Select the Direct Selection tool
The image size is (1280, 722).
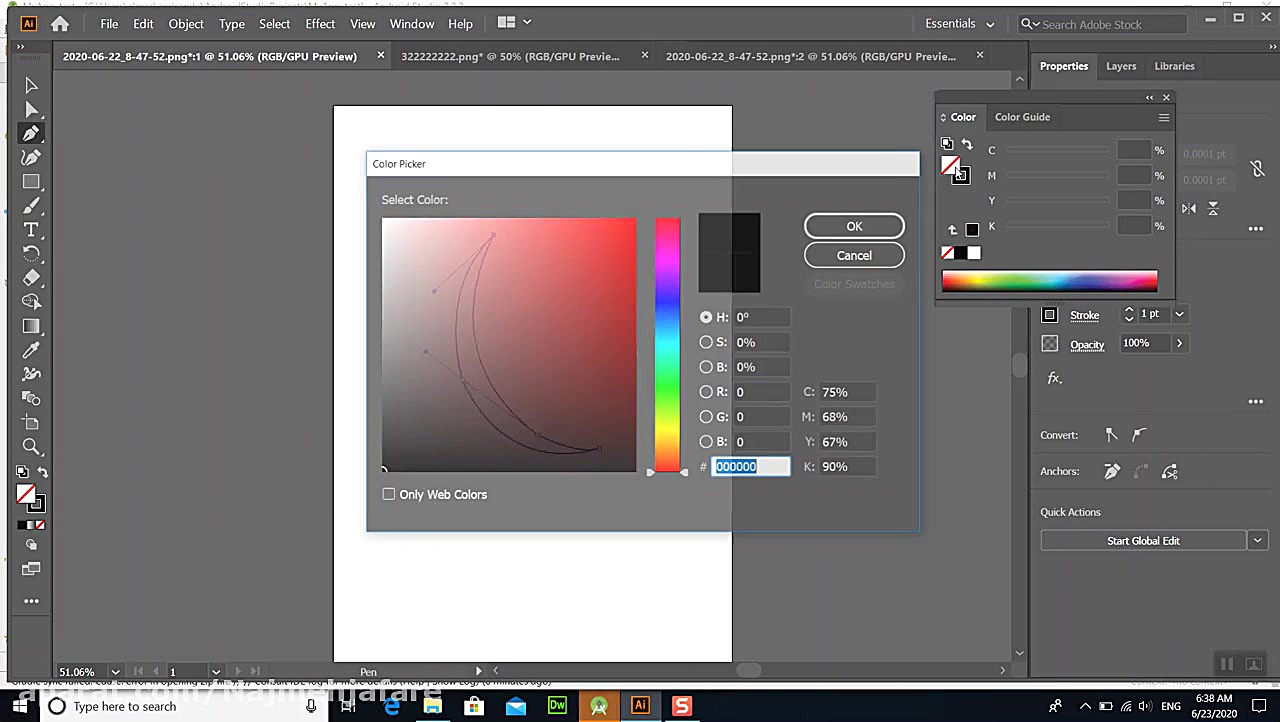31,109
